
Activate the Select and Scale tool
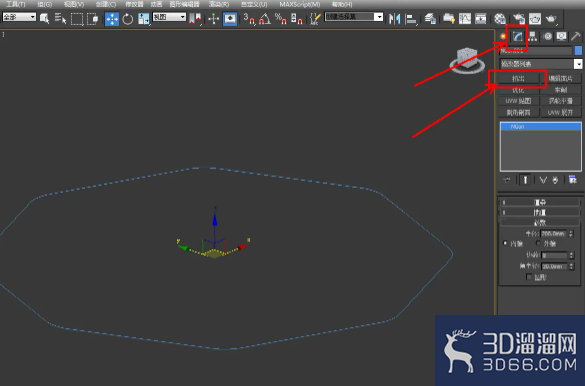[x=144, y=18]
